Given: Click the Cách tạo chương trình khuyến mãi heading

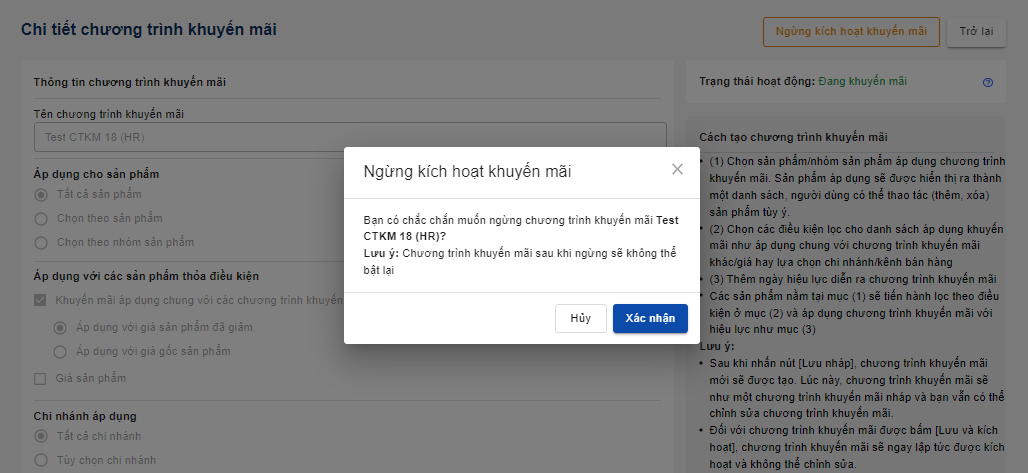Looking at the screenshot, I should [x=794, y=137].
